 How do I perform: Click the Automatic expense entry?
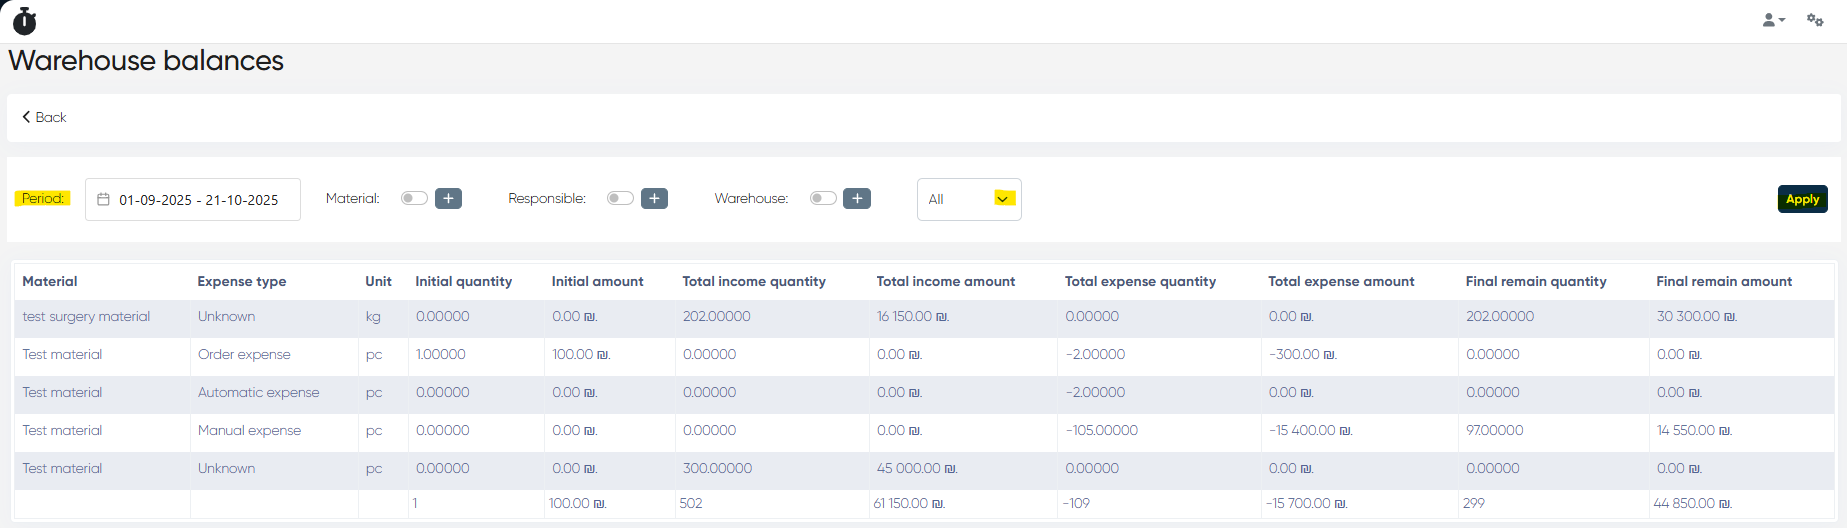pos(258,393)
